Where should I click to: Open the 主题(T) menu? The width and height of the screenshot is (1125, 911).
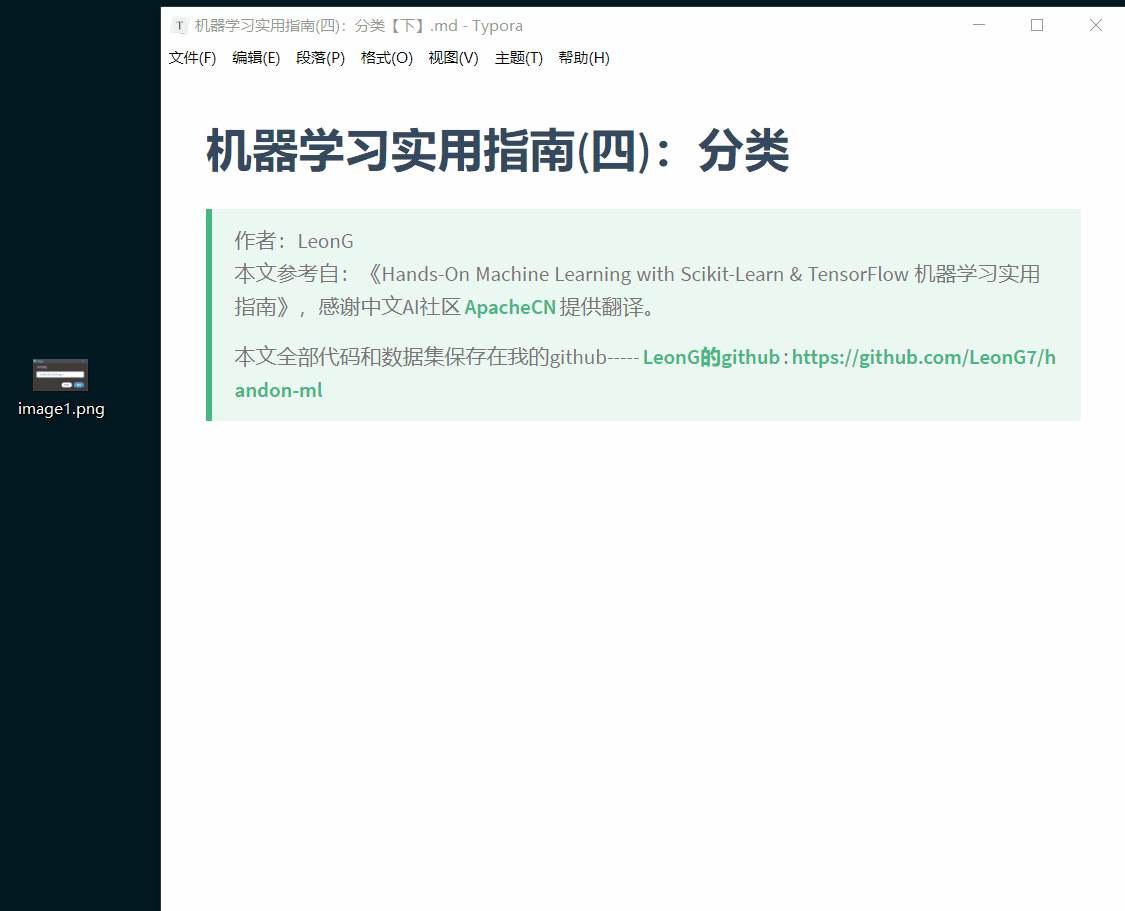(518, 58)
